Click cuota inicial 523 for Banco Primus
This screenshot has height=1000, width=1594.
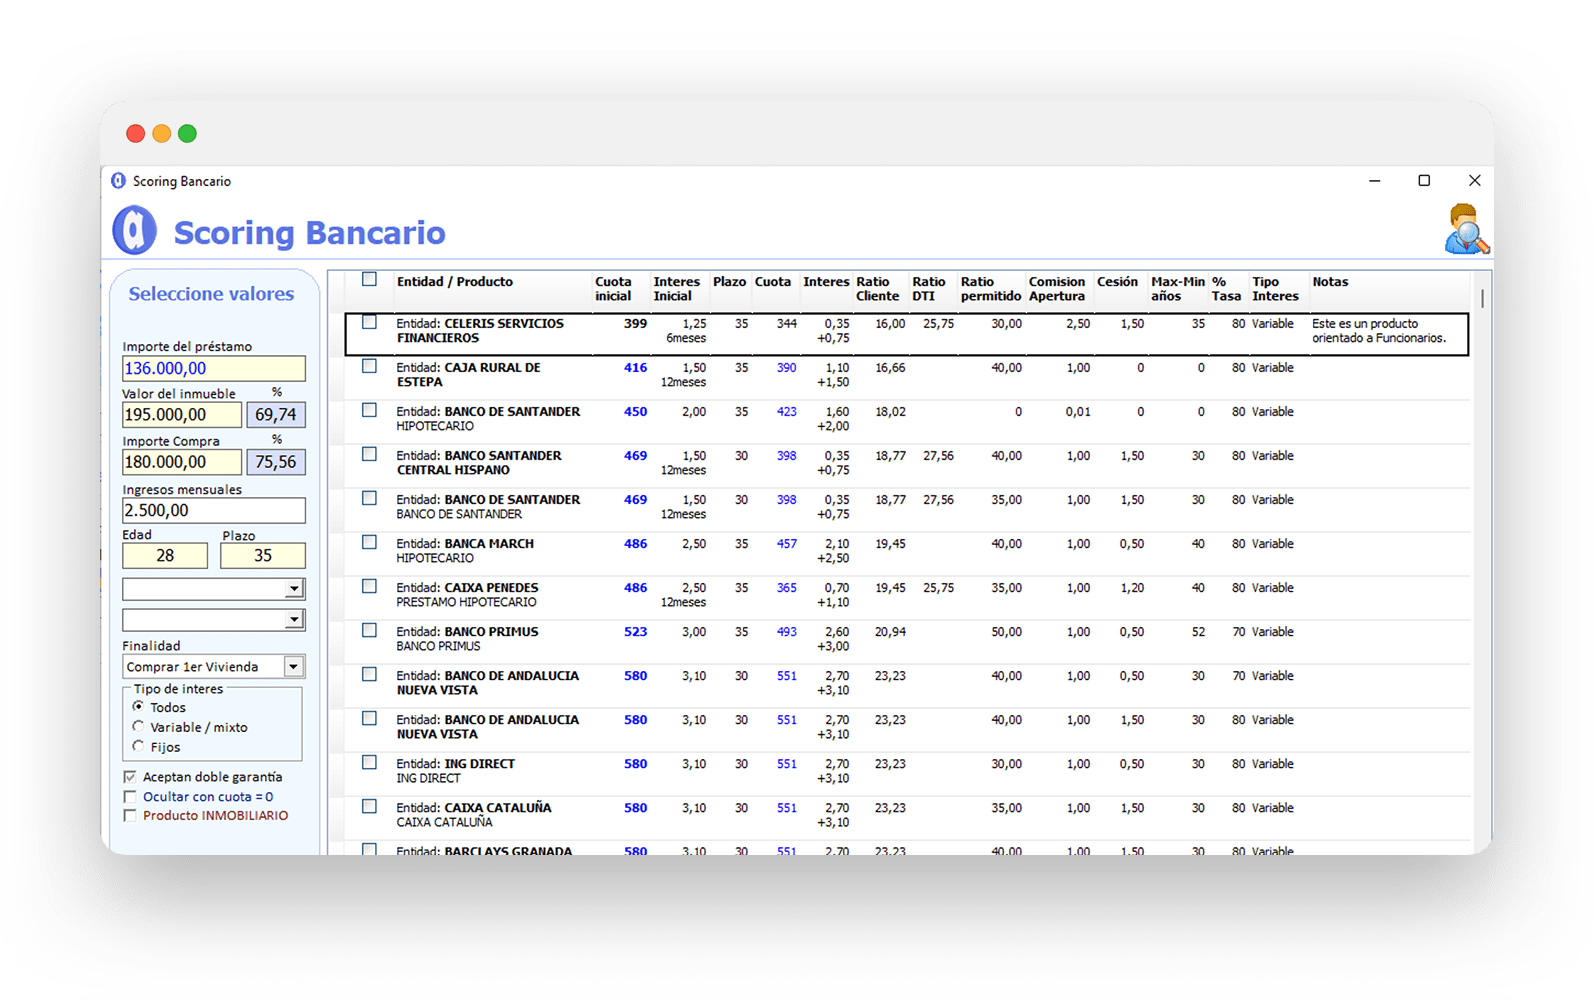click(x=635, y=632)
